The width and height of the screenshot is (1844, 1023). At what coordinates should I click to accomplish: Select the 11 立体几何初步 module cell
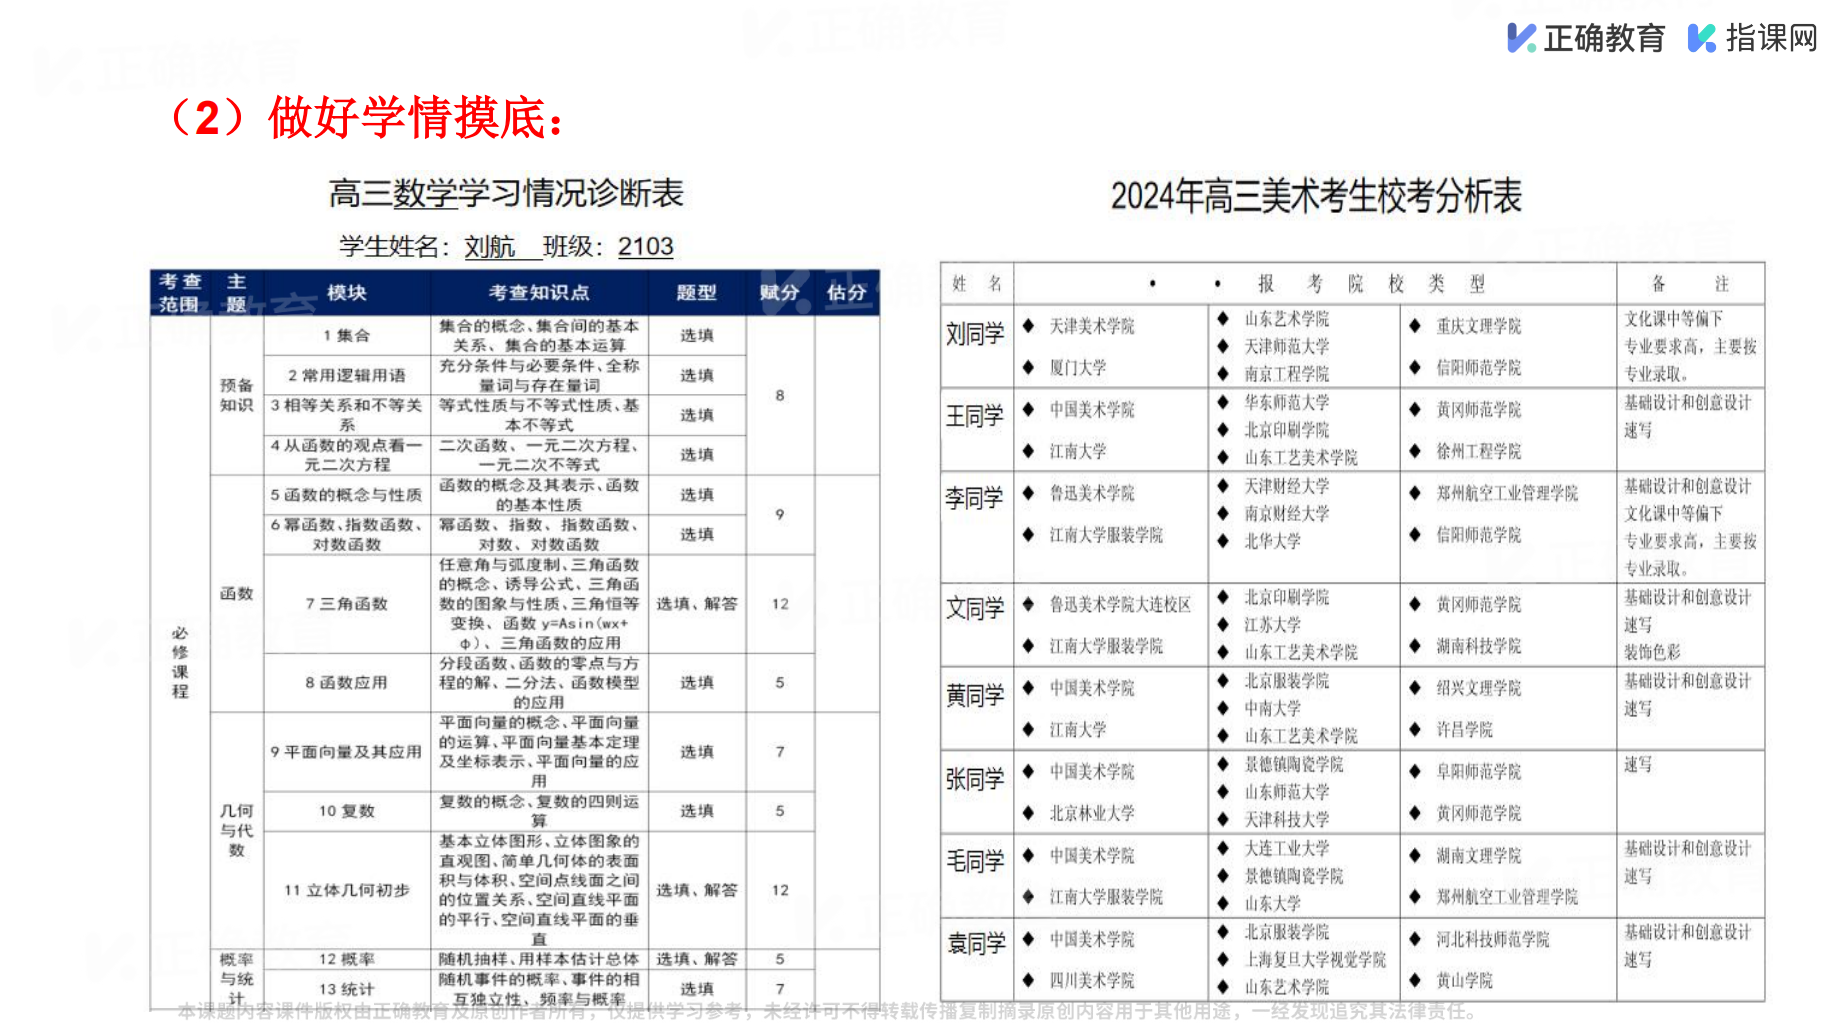click(346, 890)
